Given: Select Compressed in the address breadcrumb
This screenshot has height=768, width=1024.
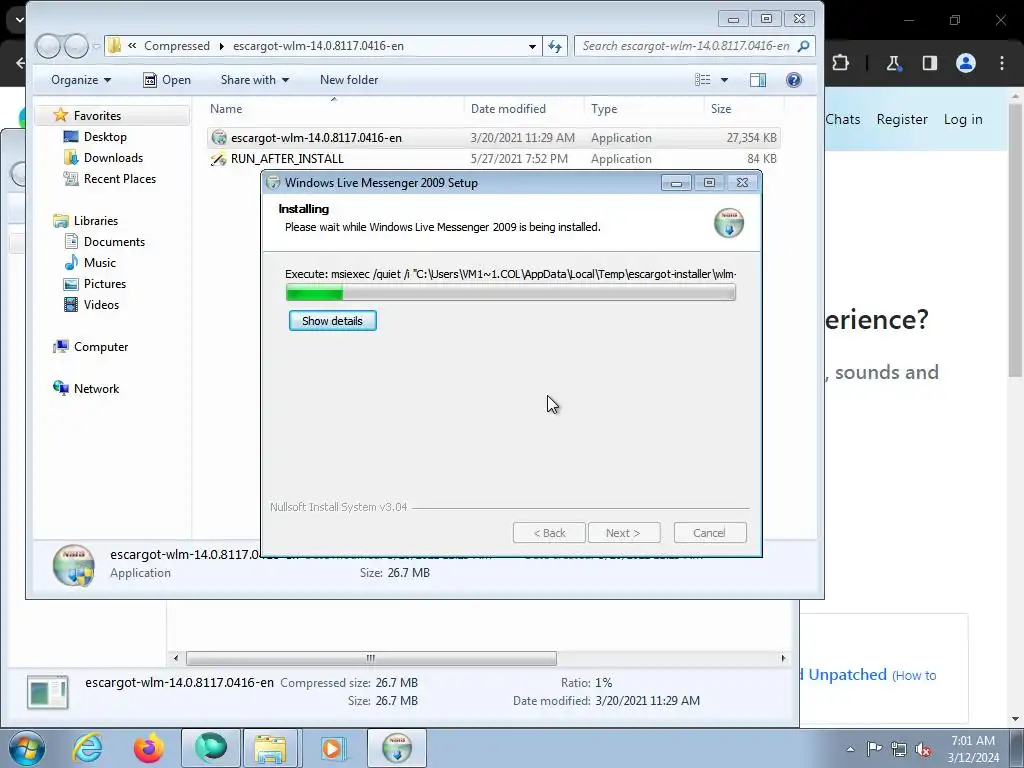Looking at the screenshot, I should (x=177, y=46).
